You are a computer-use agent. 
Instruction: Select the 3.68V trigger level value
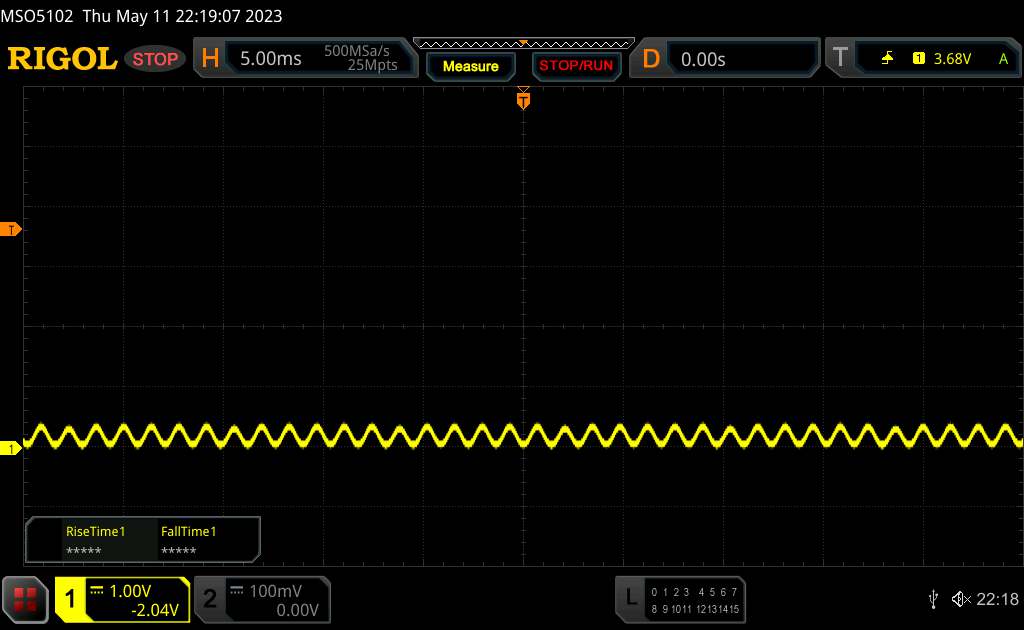pyautogui.click(x=952, y=59)
